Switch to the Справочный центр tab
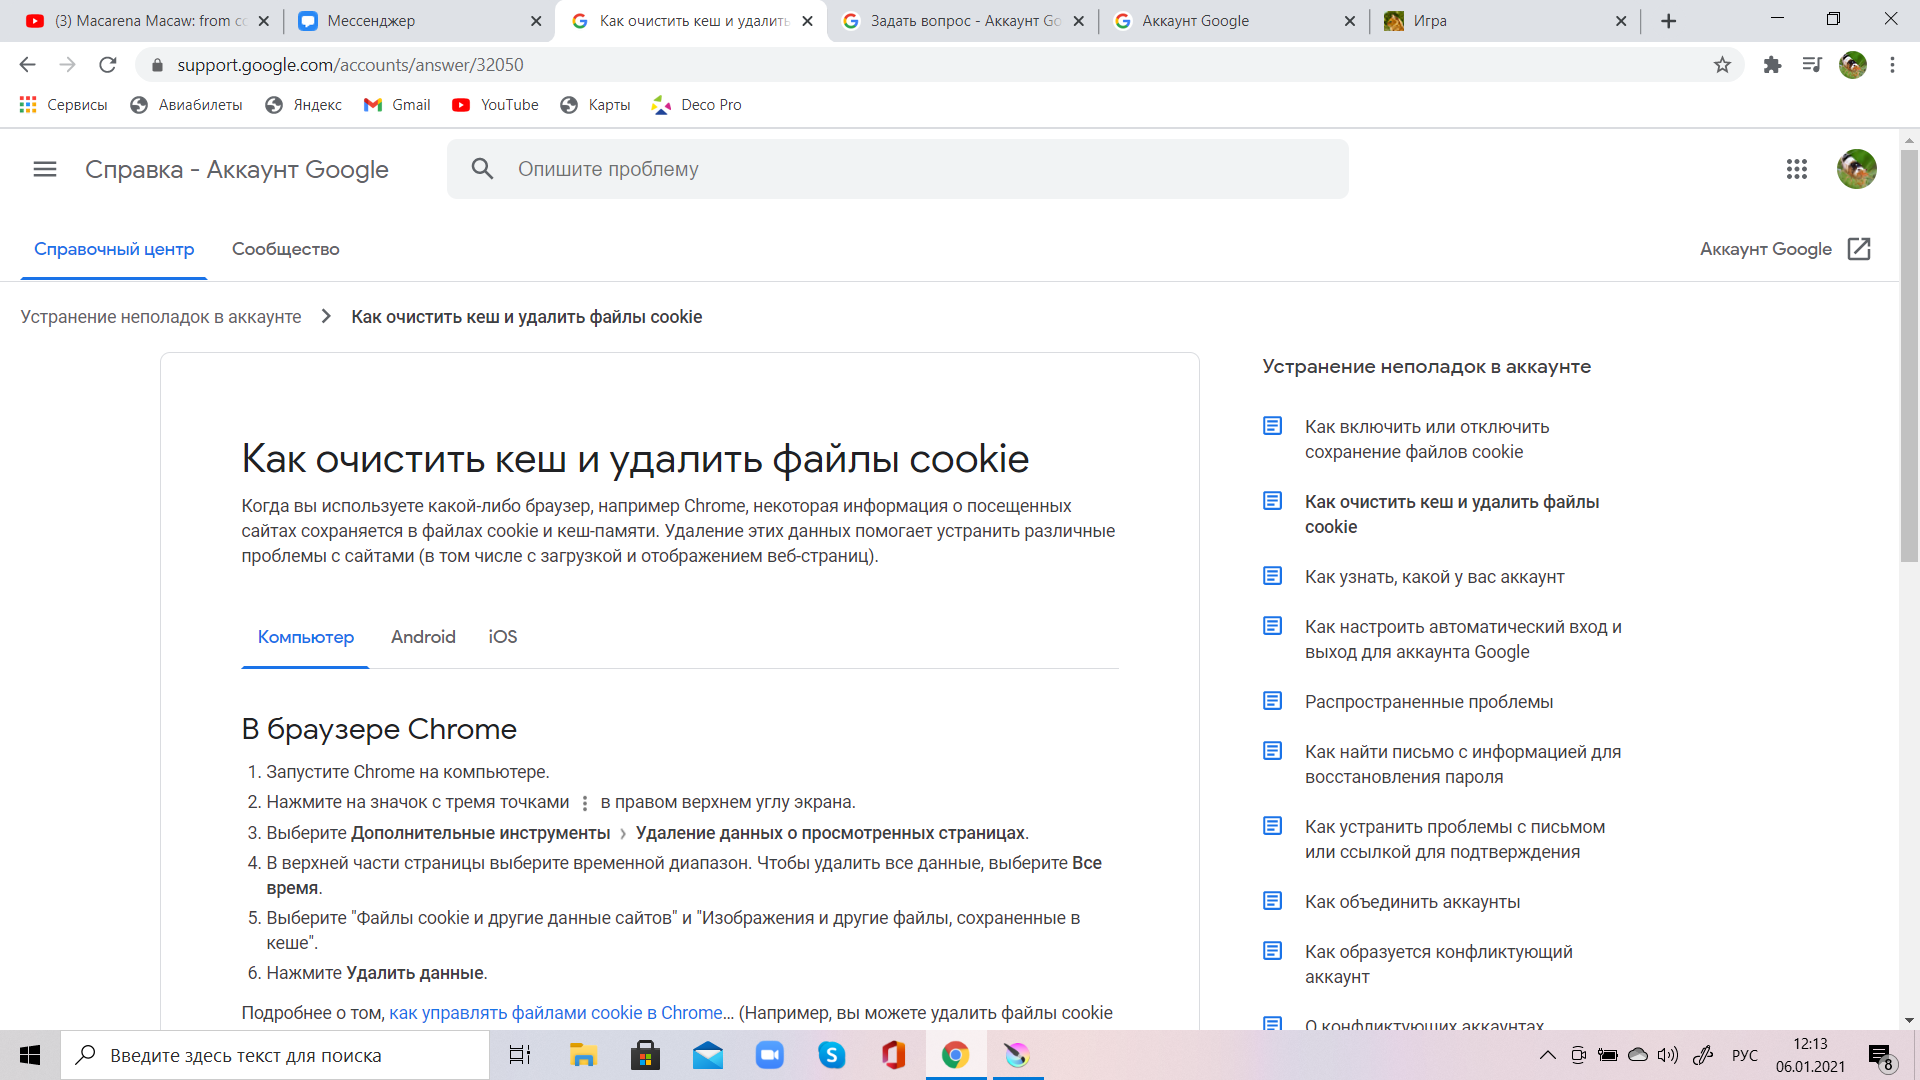Viewport: 1920px width, 1080px height. (x=114, y=249)
